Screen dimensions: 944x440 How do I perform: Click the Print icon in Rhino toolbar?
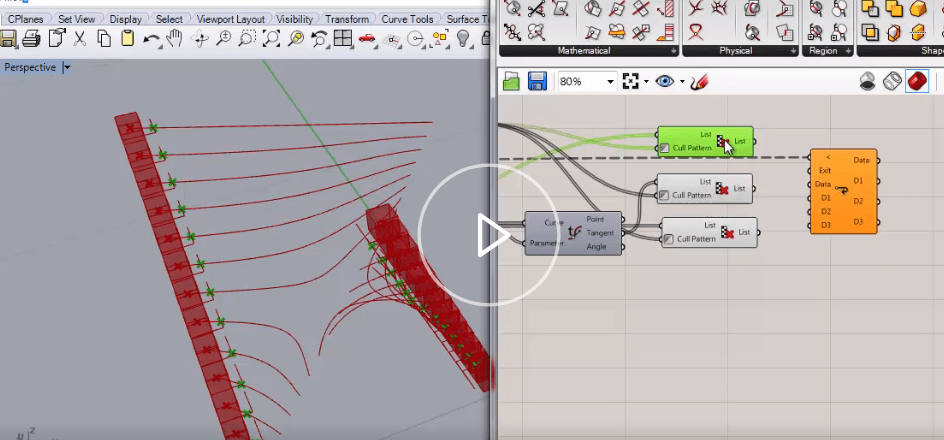point(31,39)
